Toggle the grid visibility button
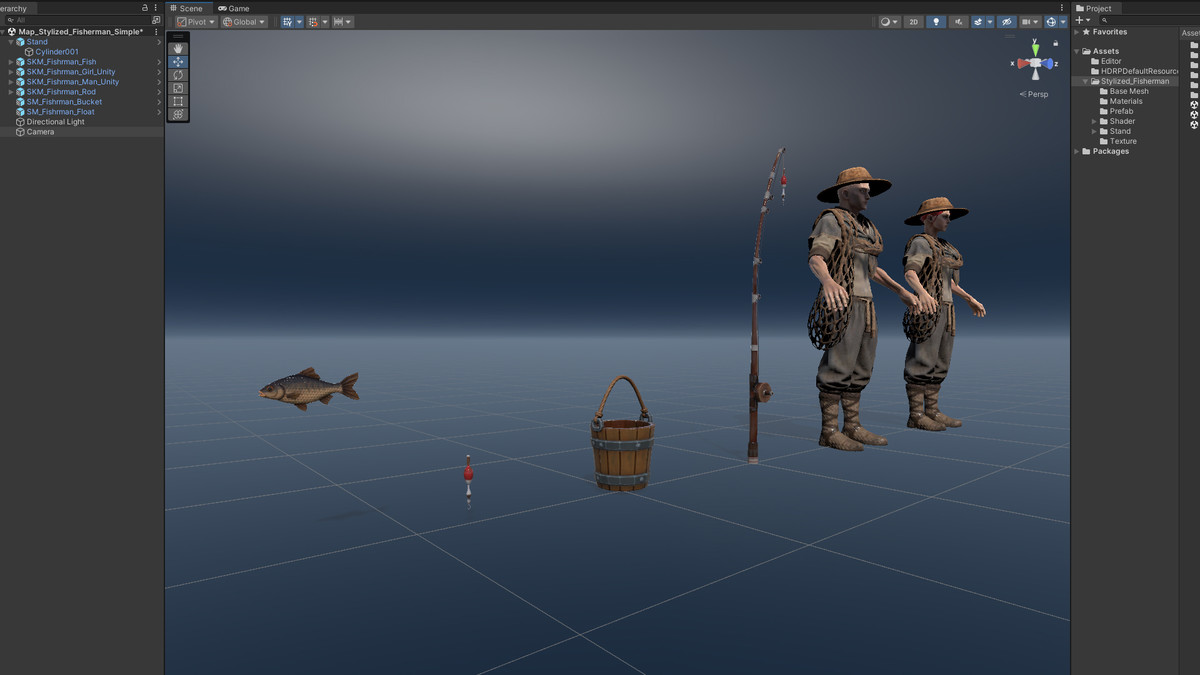 pos(287,21)
